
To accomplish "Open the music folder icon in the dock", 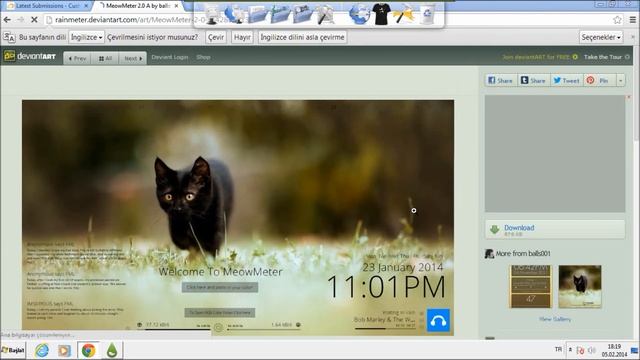I will point(280,14).
